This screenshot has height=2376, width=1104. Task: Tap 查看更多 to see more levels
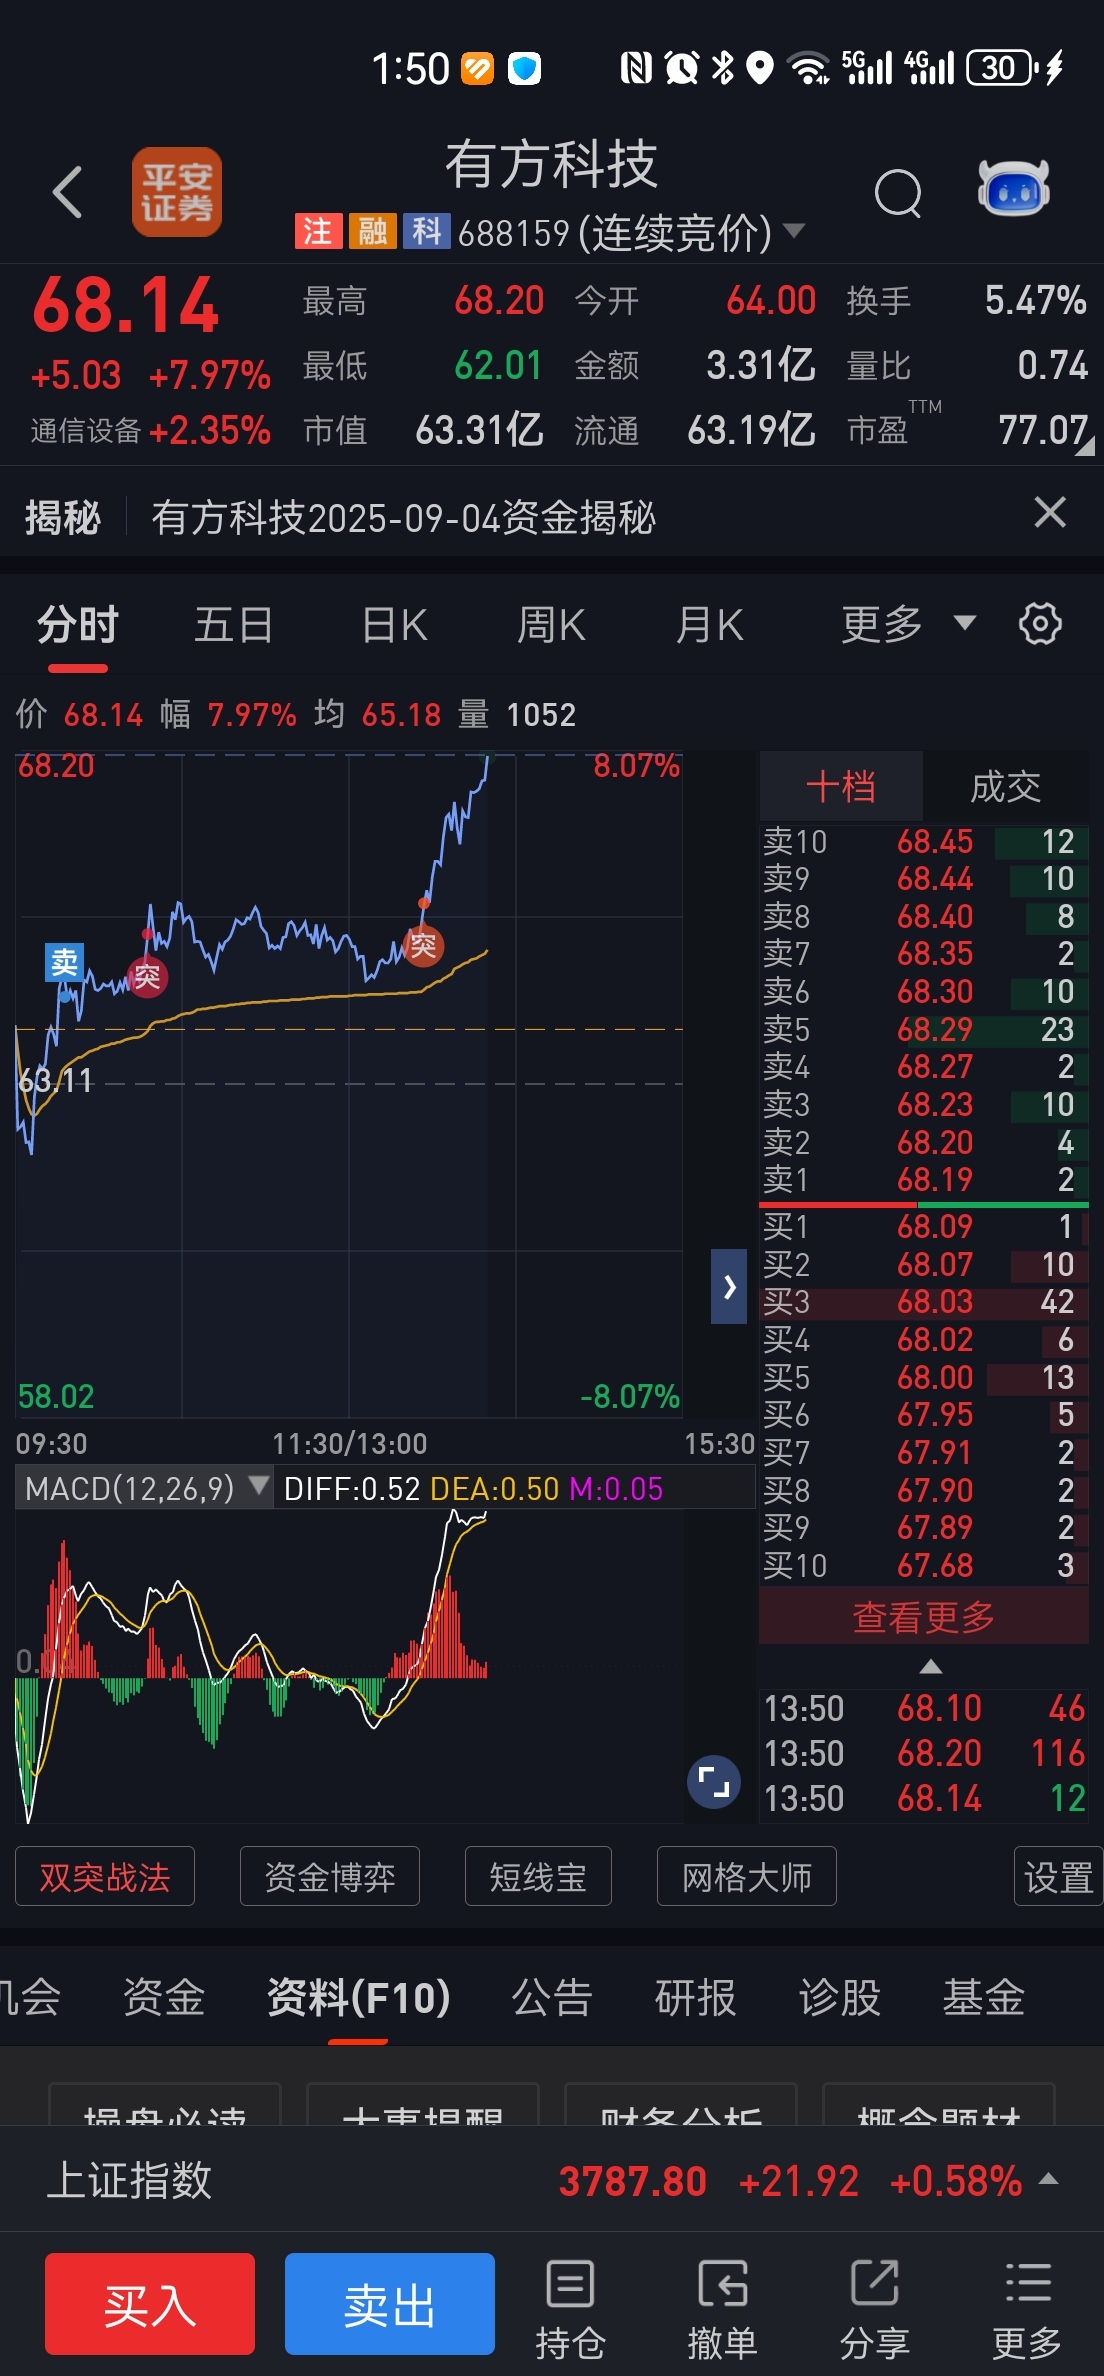coord(924,1616)
